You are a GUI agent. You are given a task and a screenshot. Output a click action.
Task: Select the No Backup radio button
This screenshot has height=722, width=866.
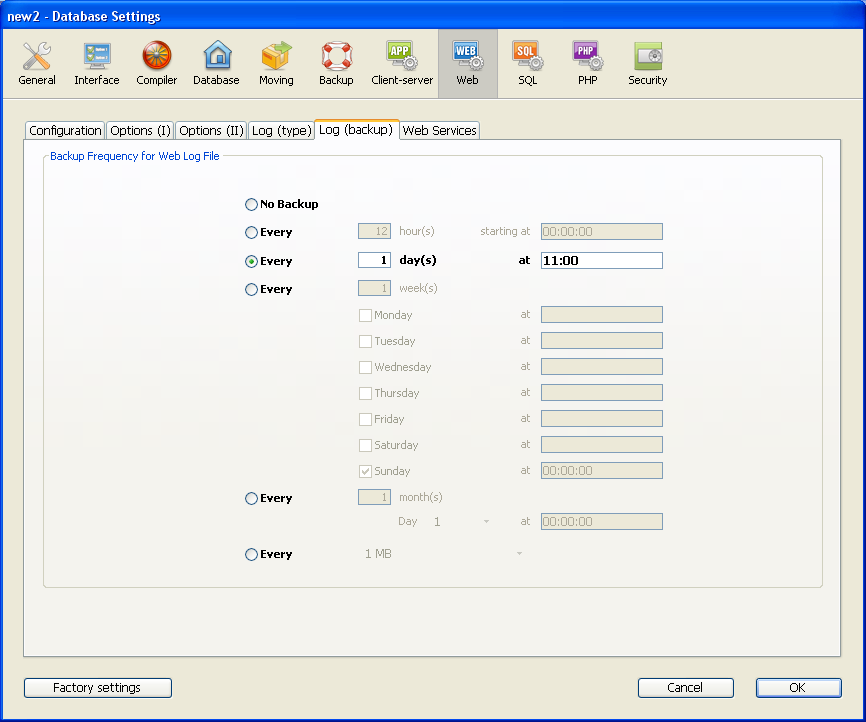251,205
